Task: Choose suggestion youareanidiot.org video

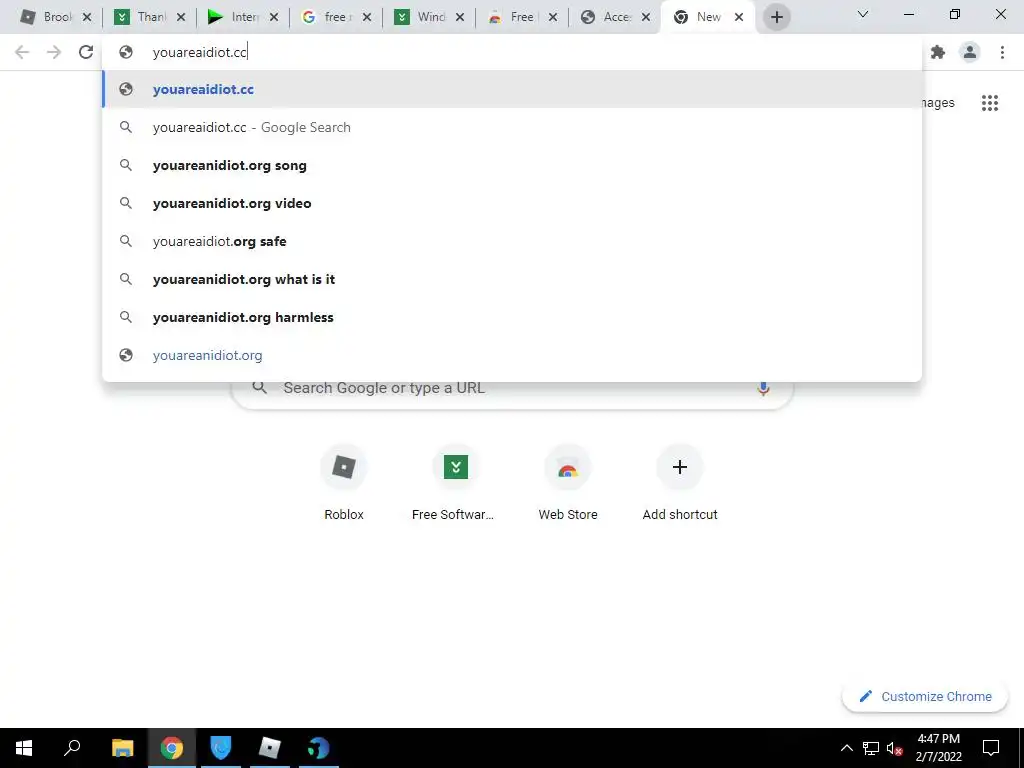Action: (512, 203)
